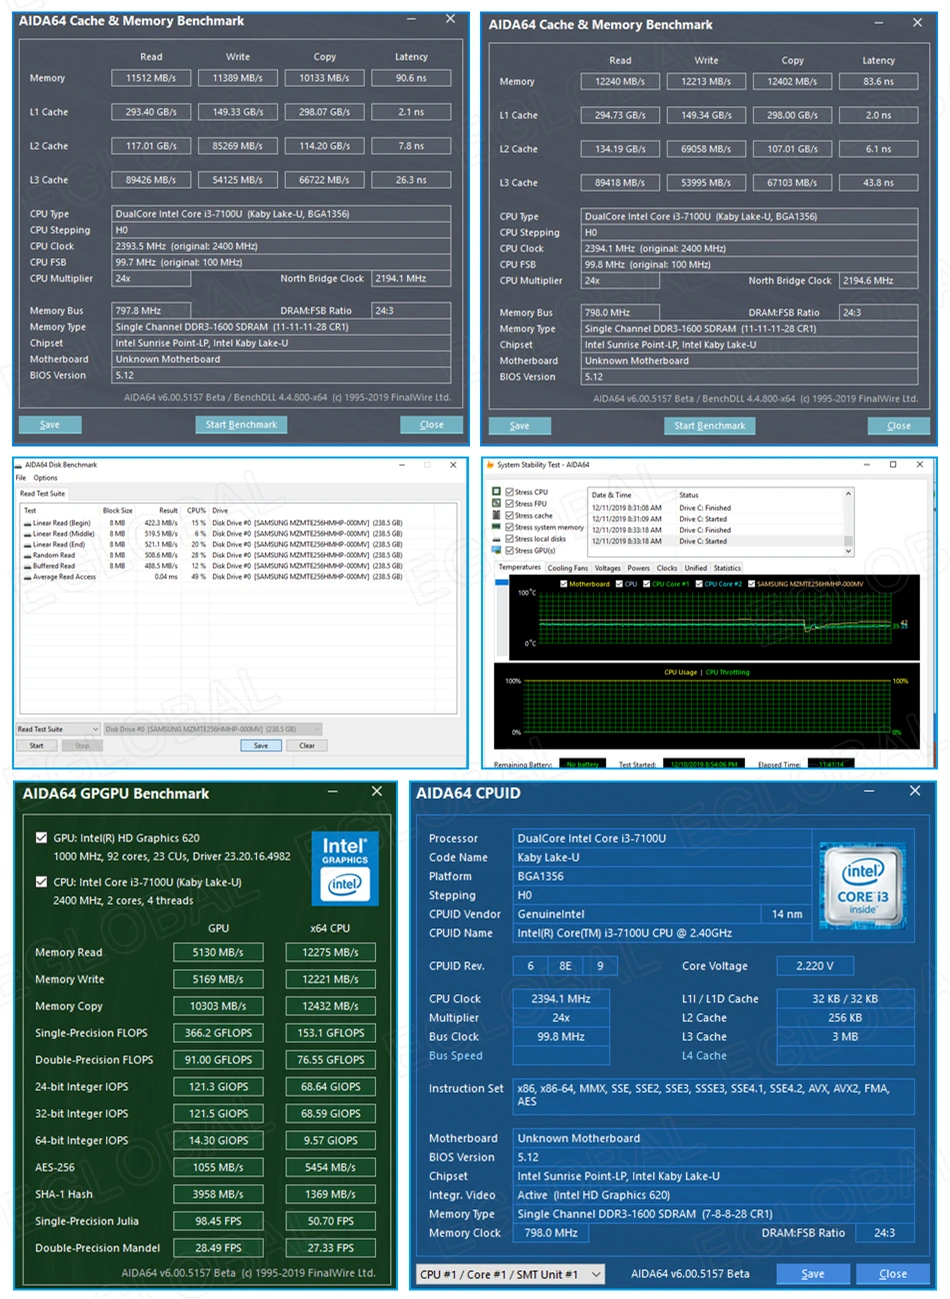
Task: Switch to Cooling Fans tab
Action: pyautogui.click(x=568, y=568)
